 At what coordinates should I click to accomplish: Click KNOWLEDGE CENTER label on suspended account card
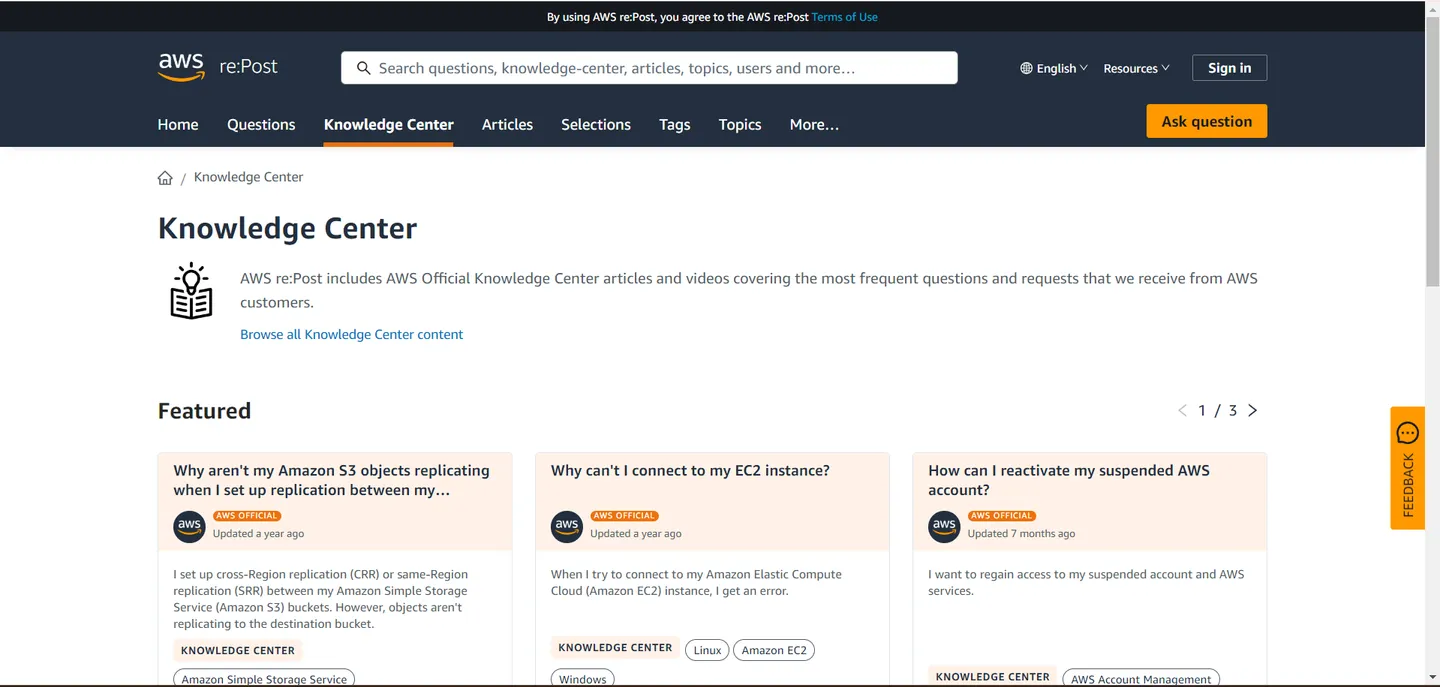pyautogui.click(x=993, y=676)
